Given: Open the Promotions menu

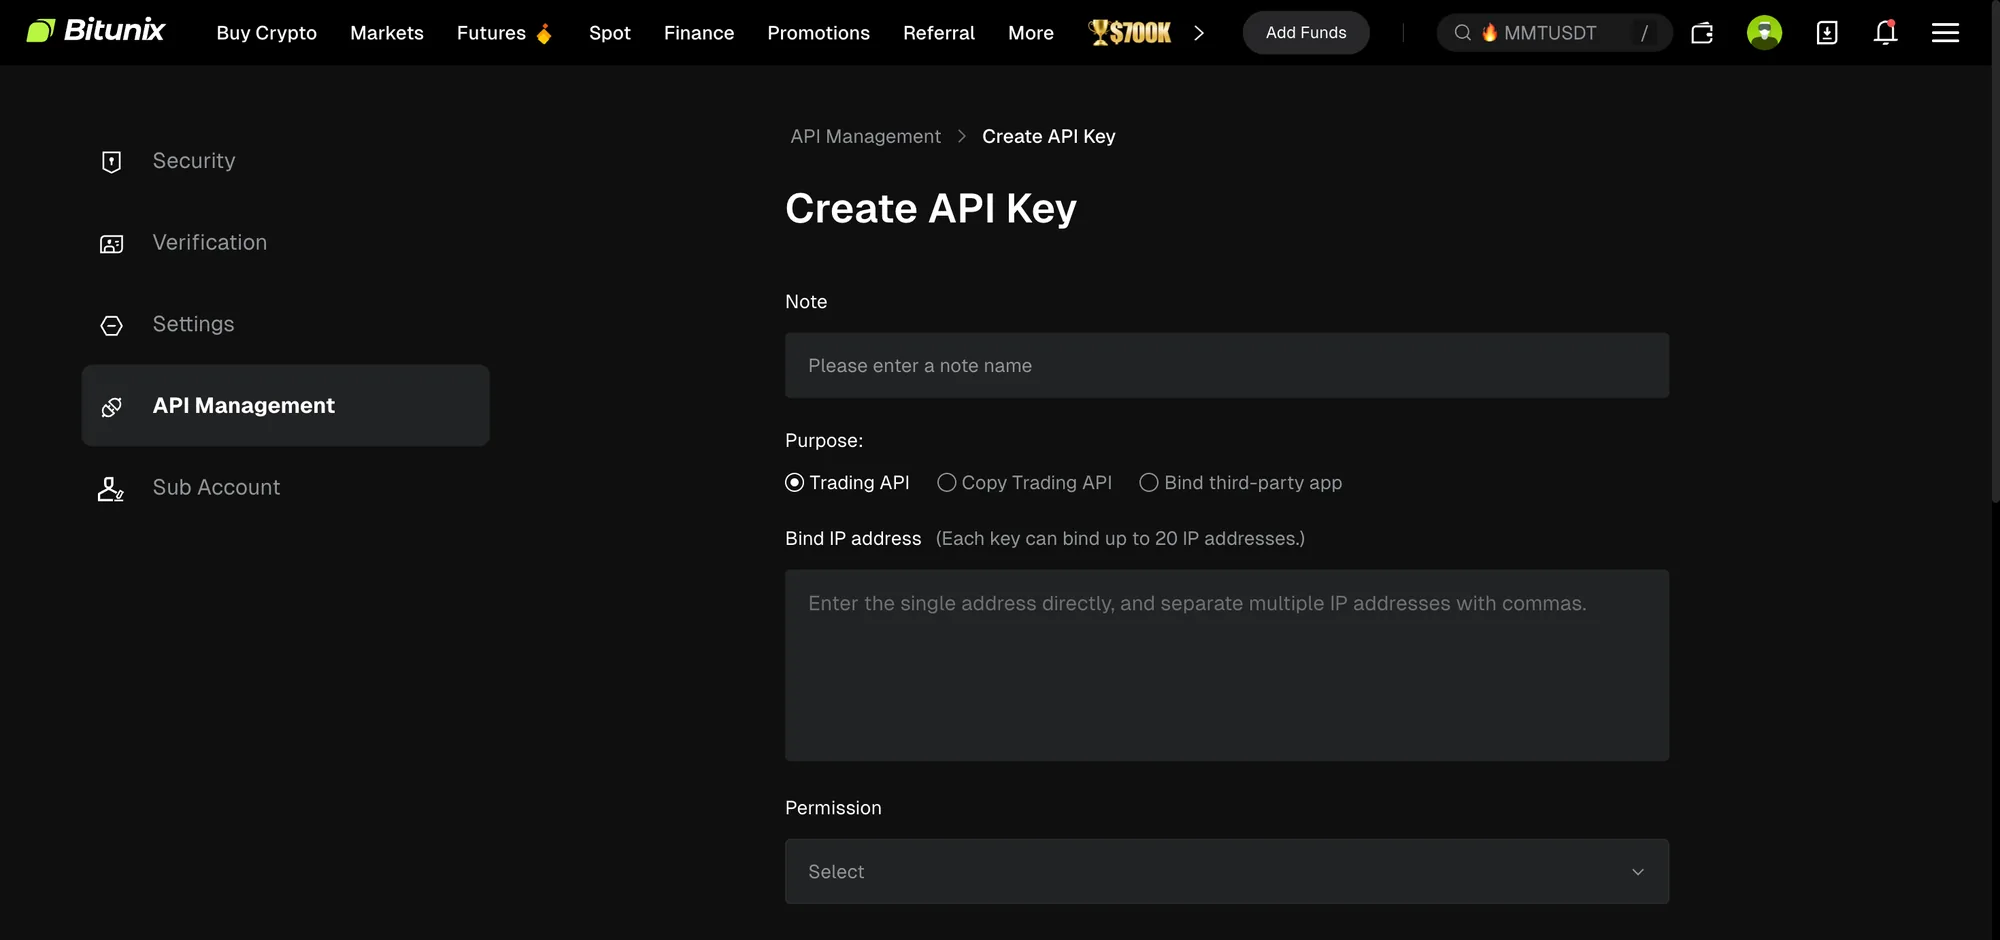Looking at the screenshot, I should click(x=818, y=33).
